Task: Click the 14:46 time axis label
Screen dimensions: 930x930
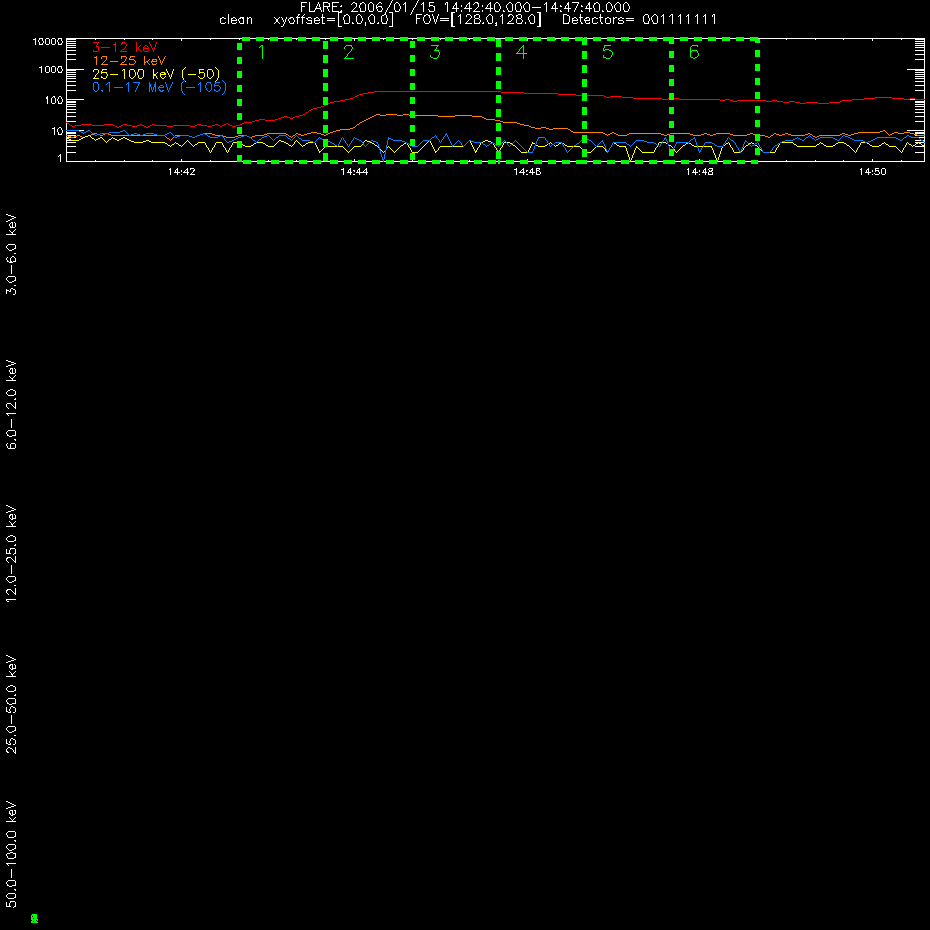Action: coord(527,172)
